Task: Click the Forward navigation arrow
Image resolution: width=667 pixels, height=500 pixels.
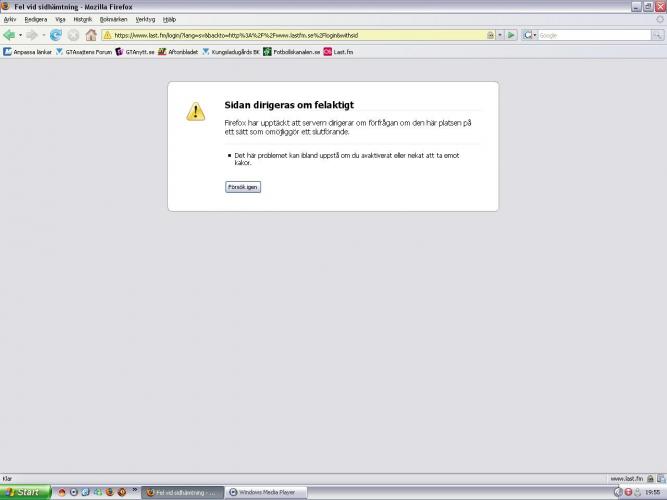Action: (32, 35)
